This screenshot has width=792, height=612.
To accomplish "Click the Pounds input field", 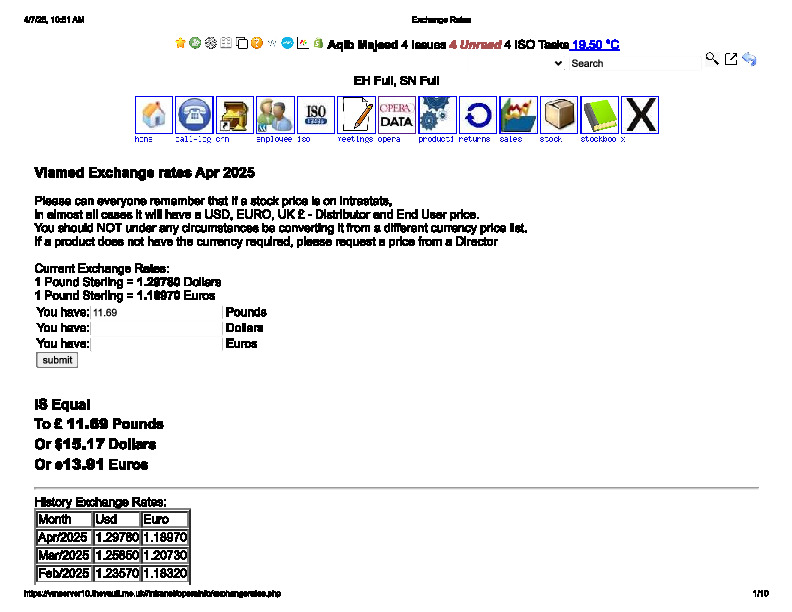I will (x=156, y=313).
